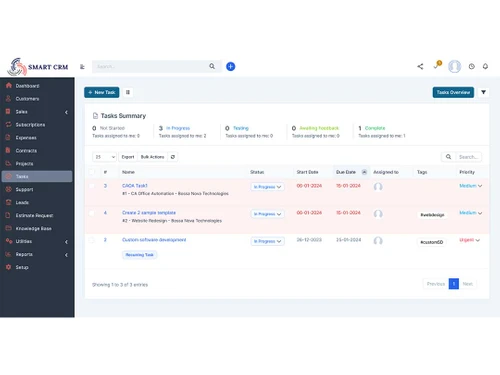Tick the checkbox for CAOA Task1 row
Image resolution: width=500 pixels, height=375 pixels.
(92, 186)
